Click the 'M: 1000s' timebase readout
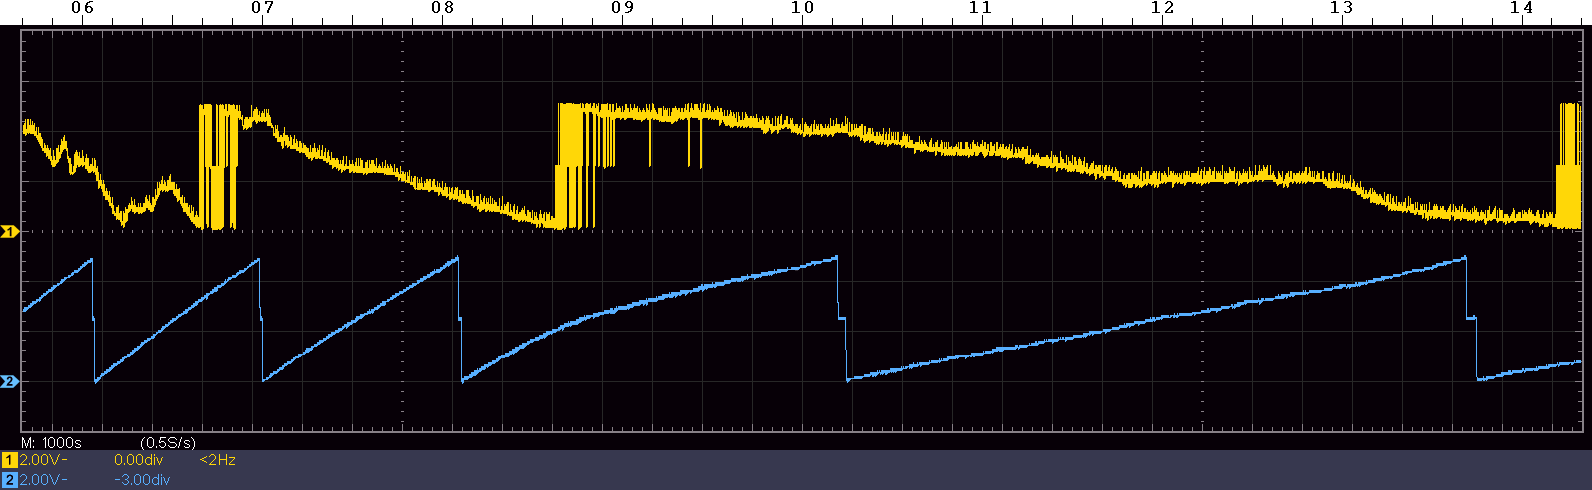 pyautogui.click(x=51, y=442)
